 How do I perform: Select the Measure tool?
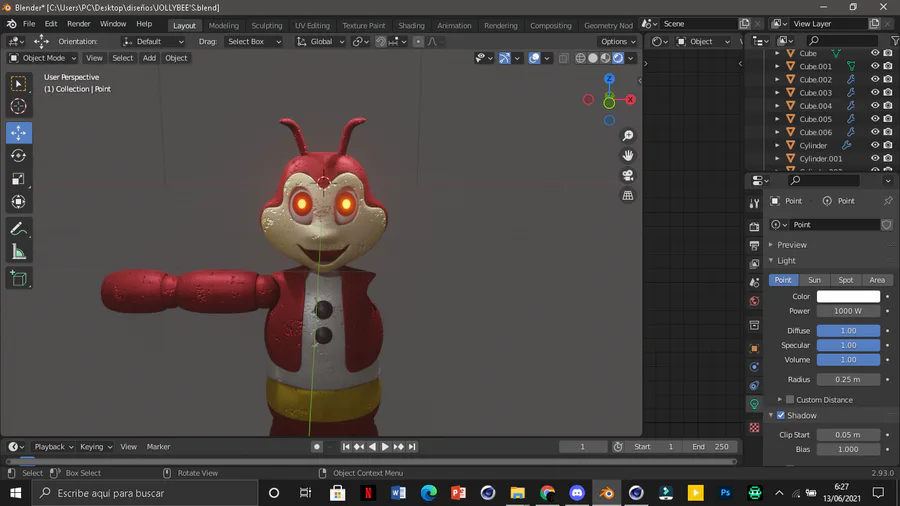click(18, 252)
